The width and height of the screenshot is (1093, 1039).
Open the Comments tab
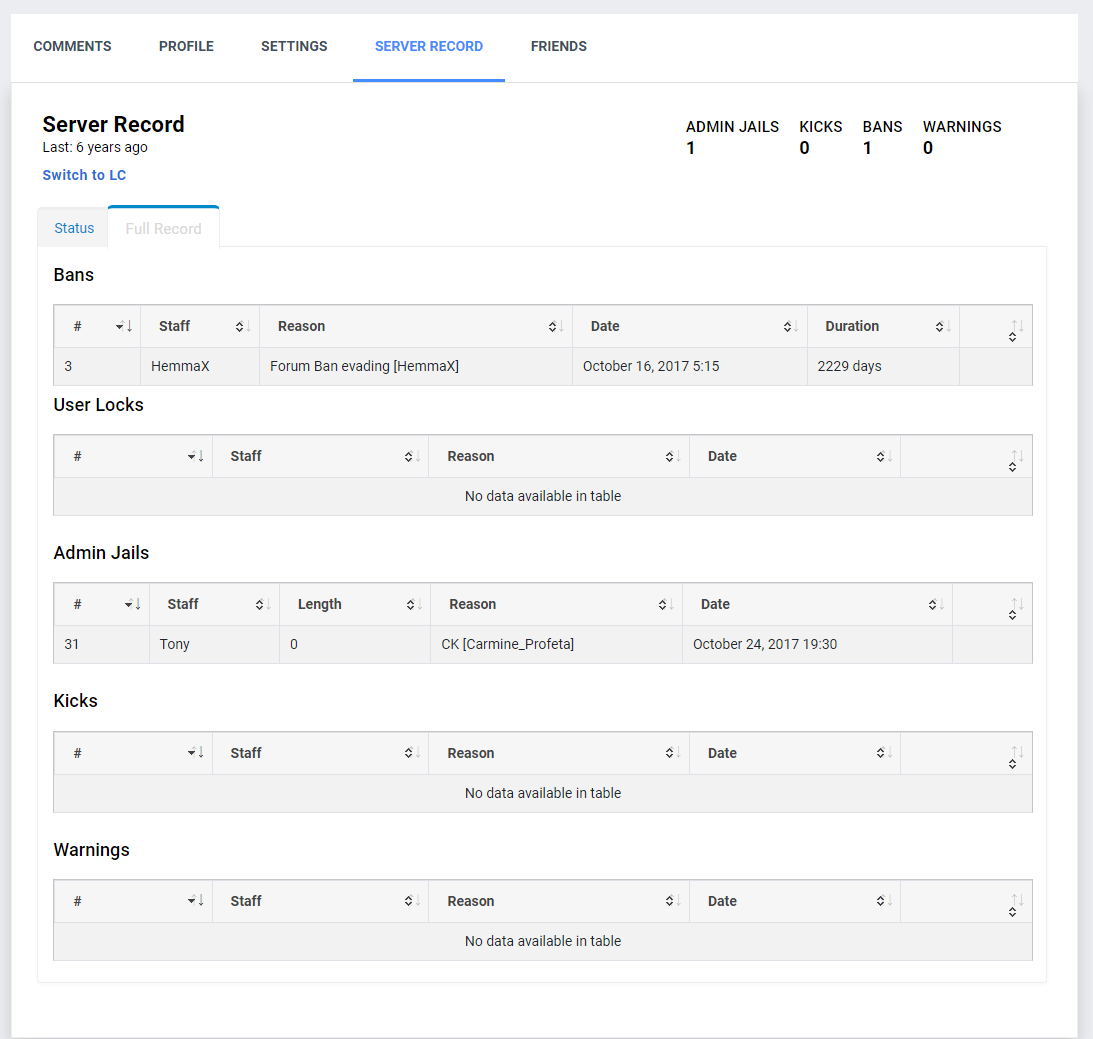point(72,46)
